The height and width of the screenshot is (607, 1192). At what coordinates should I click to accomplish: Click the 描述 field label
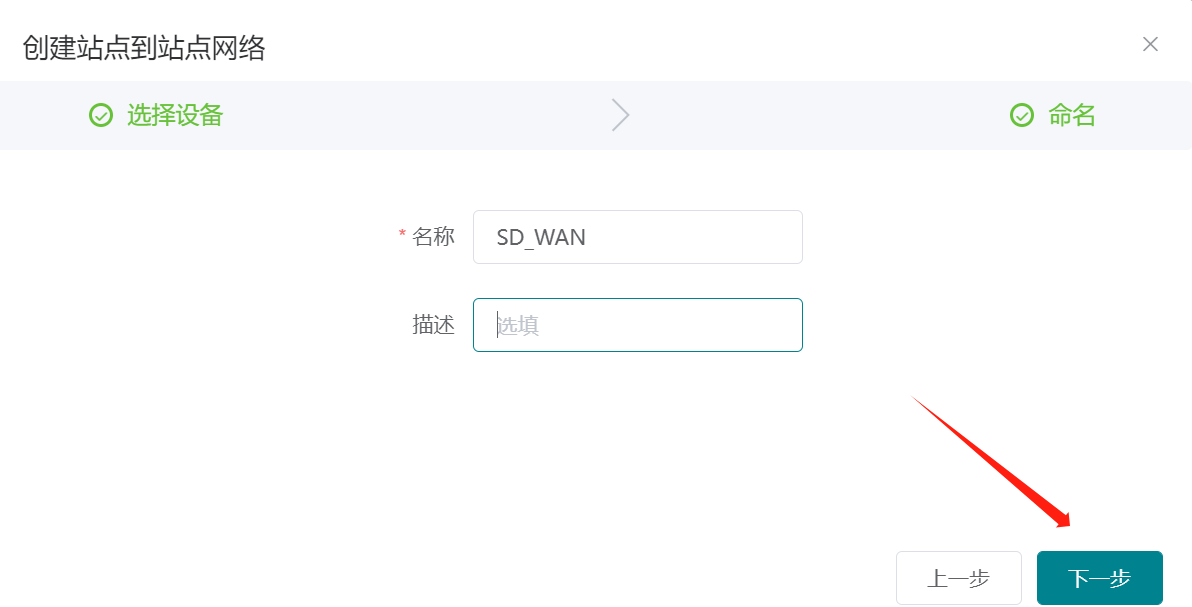pos(433,325)
